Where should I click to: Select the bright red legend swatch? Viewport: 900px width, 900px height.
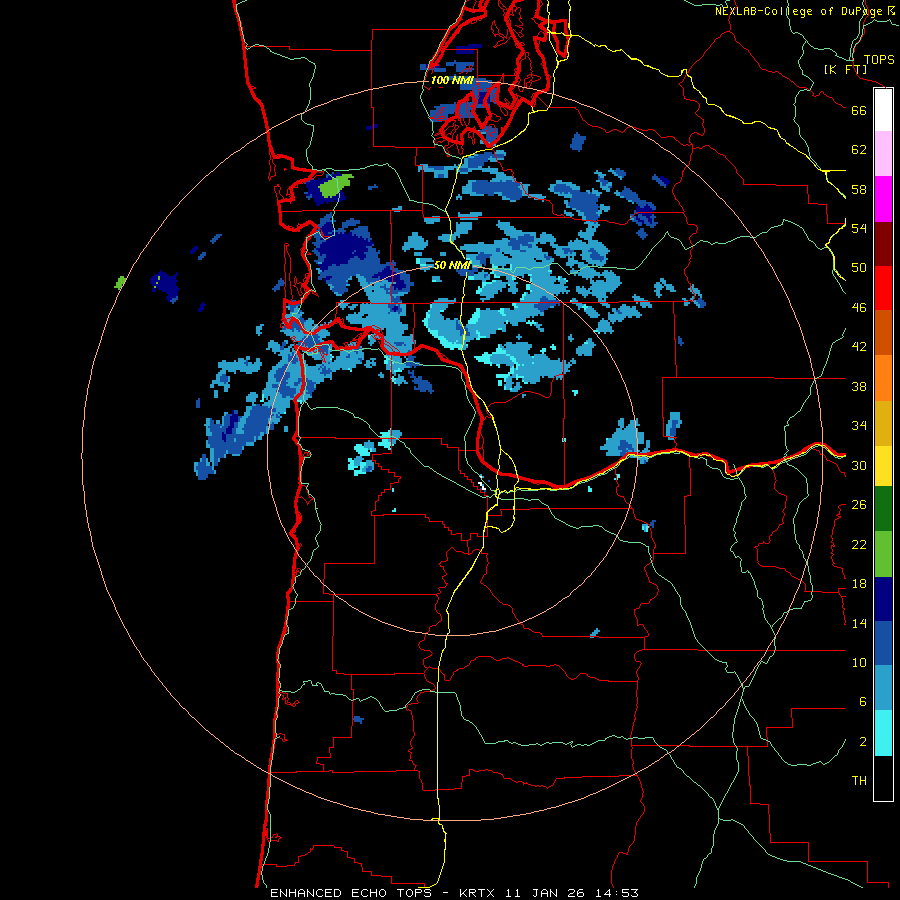883,288
